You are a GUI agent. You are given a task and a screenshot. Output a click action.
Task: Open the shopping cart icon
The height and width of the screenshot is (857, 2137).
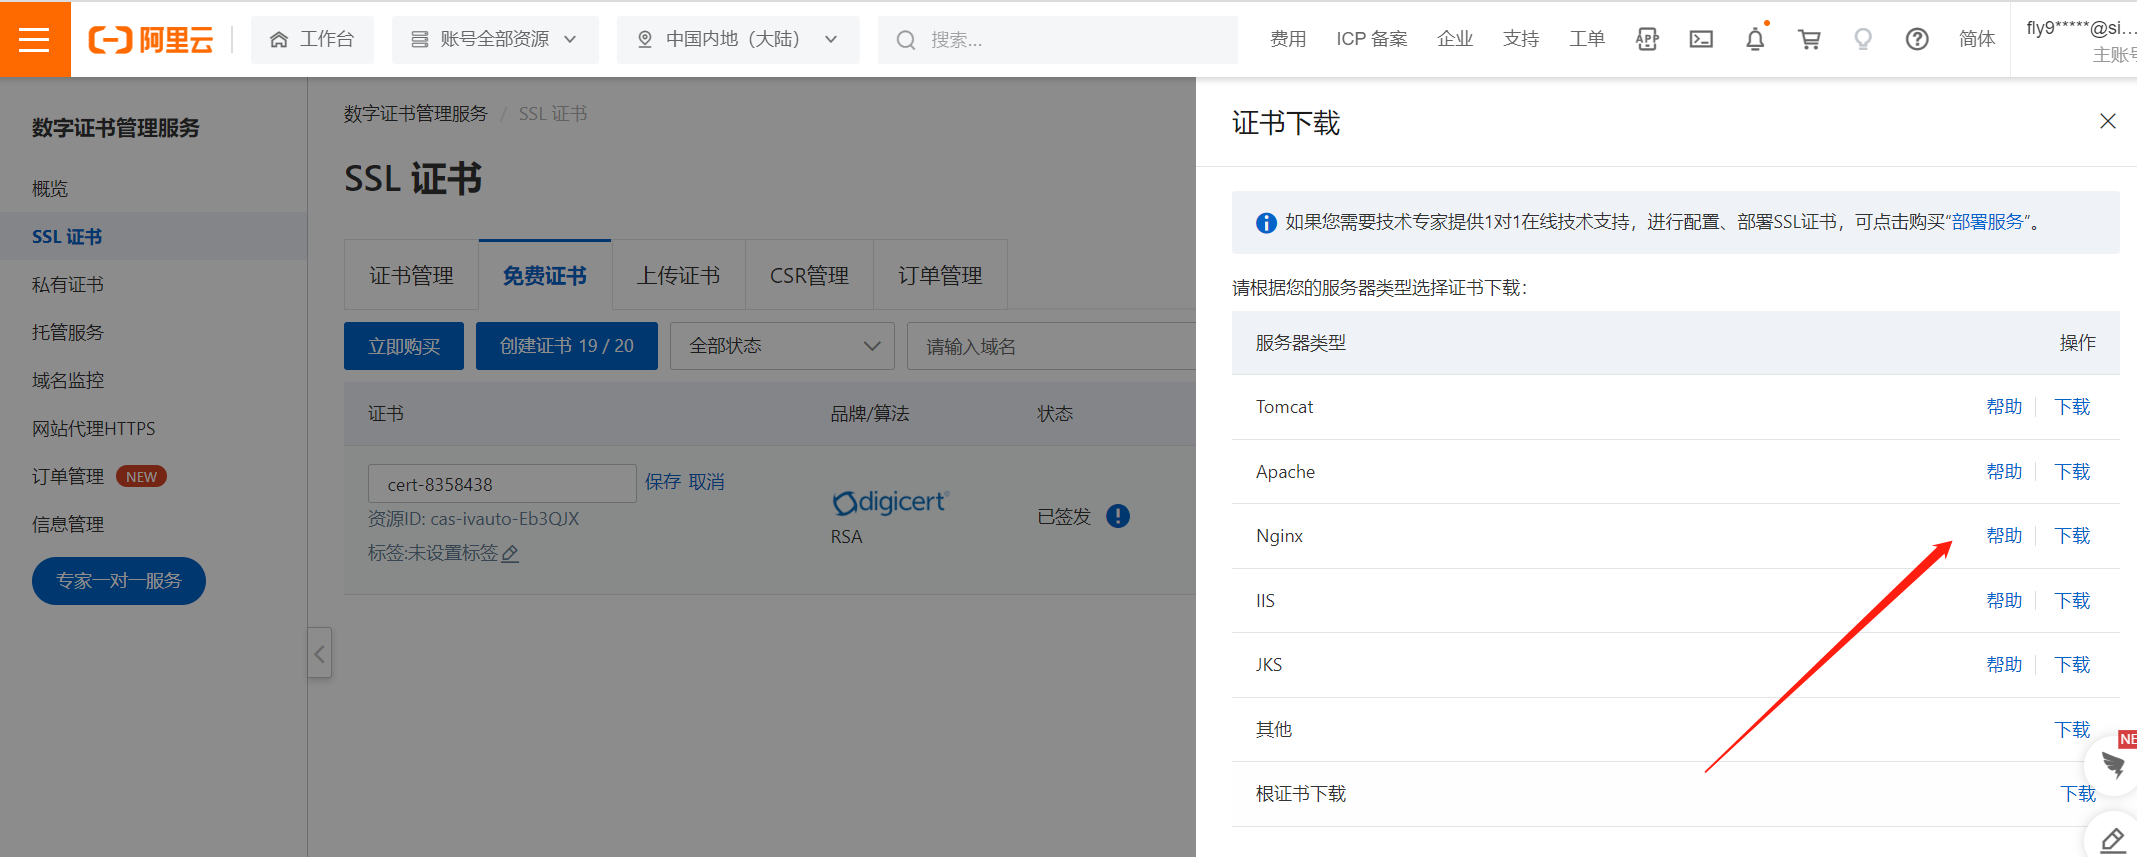click(1809, 39)
